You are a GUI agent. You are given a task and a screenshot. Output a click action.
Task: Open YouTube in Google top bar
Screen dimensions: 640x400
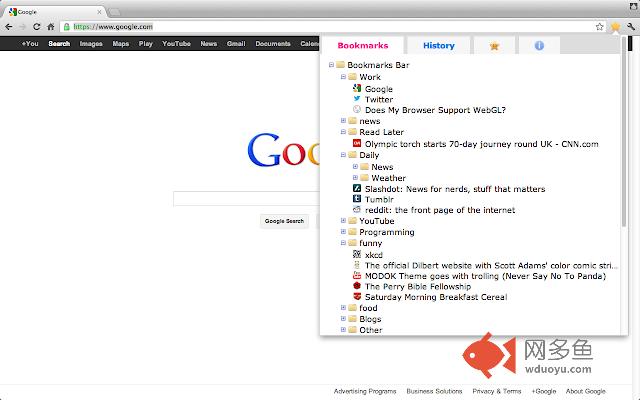tap(176, 43)
